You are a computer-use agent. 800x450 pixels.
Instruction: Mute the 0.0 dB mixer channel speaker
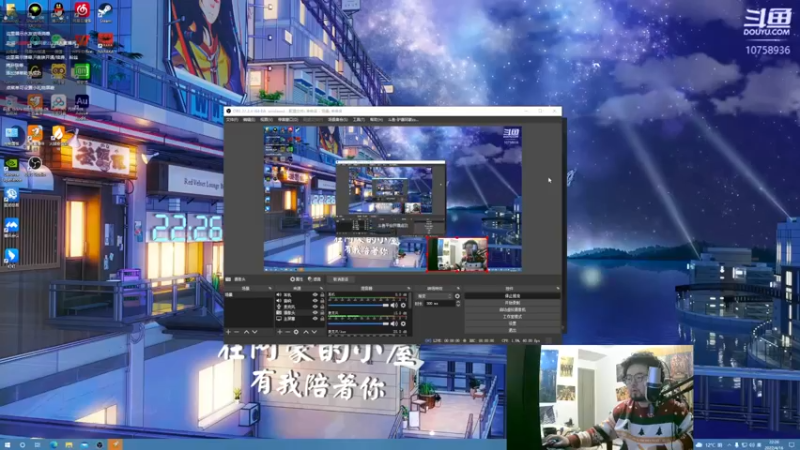coord(394,305)
